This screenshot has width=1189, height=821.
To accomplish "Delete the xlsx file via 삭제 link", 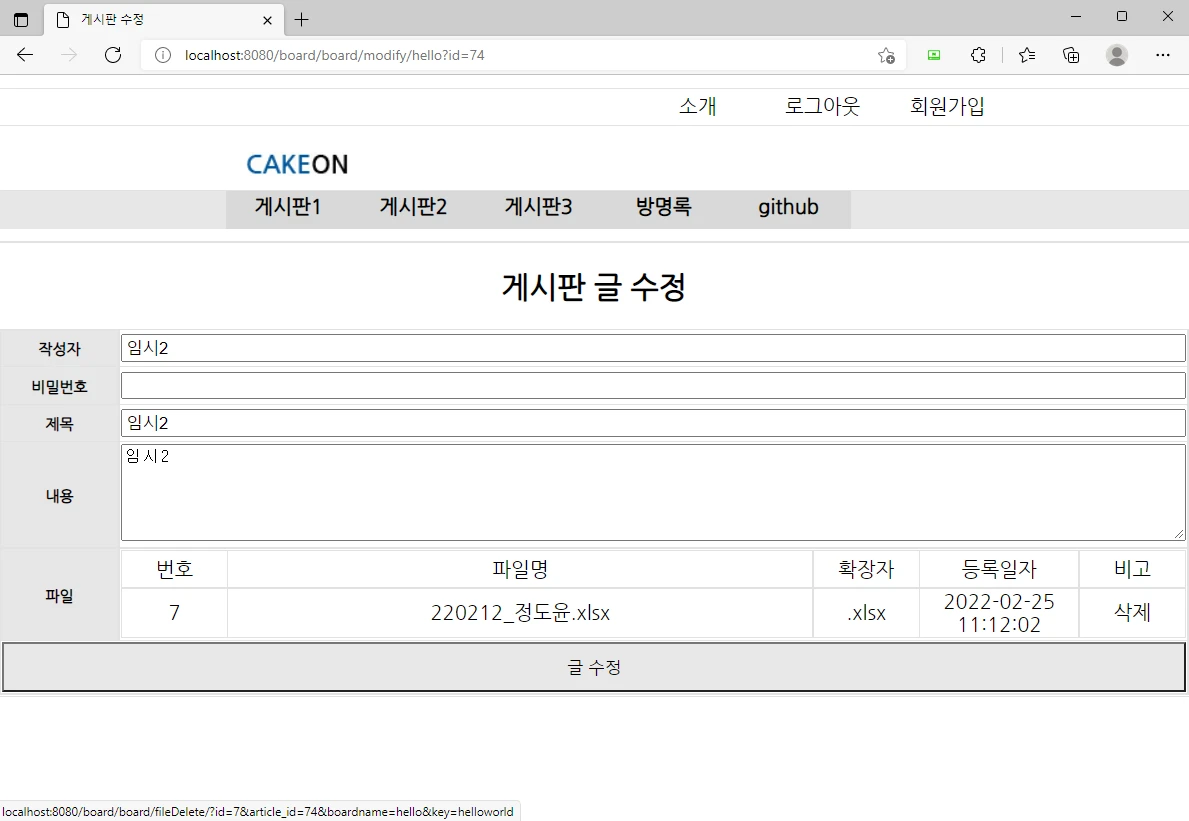I will [1132, 613].
